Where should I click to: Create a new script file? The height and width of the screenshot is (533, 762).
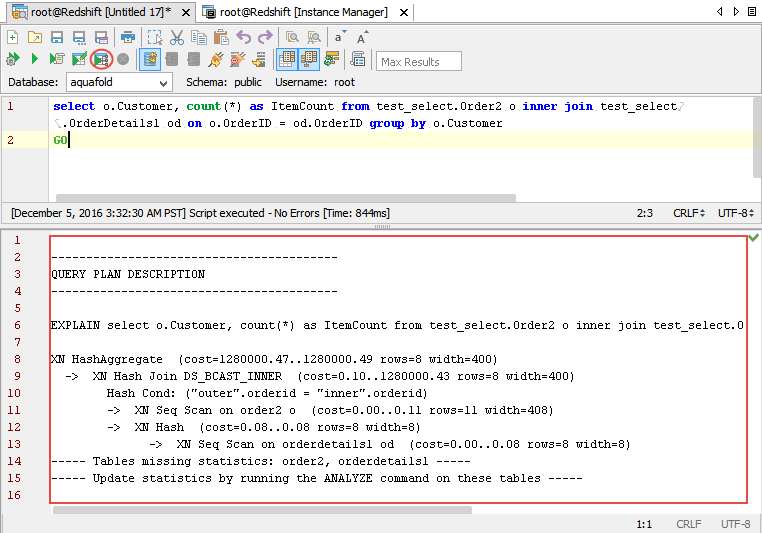coord(13,37)
